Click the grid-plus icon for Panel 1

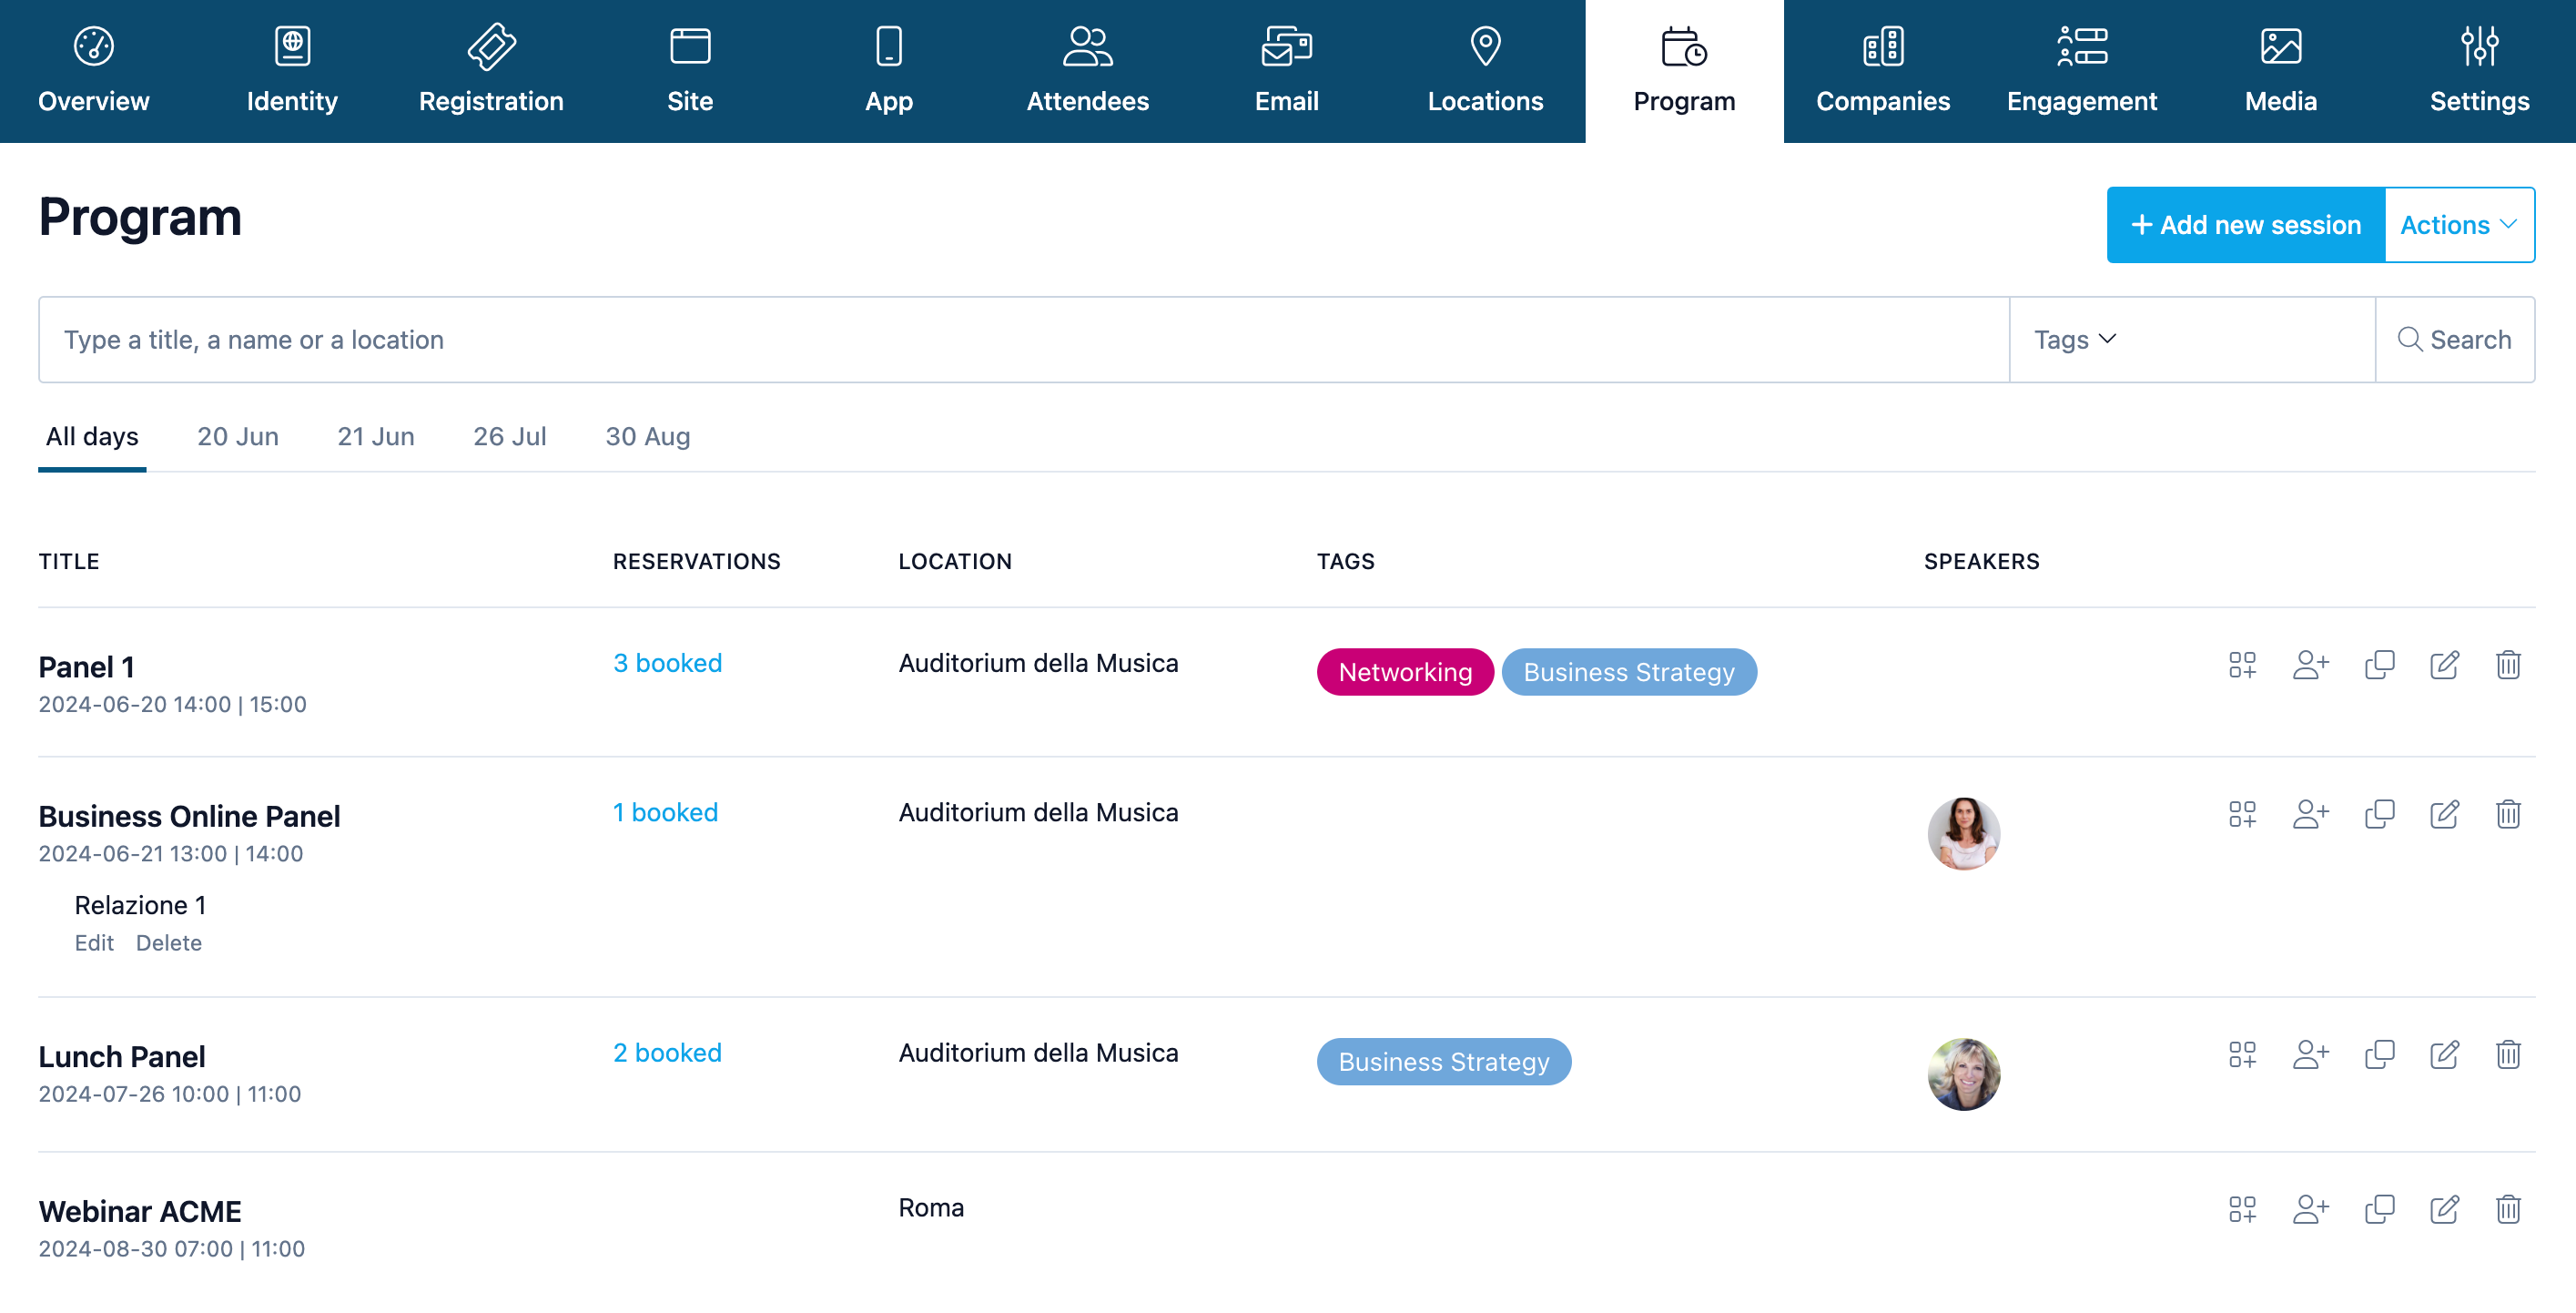[x=2242, y=665]
